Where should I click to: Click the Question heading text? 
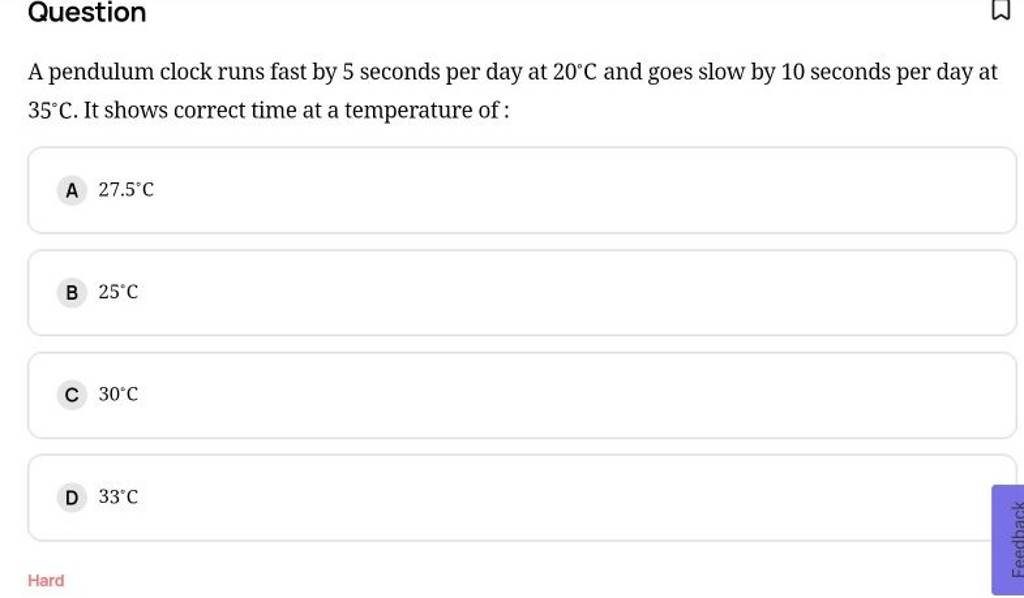coord(87,13)
